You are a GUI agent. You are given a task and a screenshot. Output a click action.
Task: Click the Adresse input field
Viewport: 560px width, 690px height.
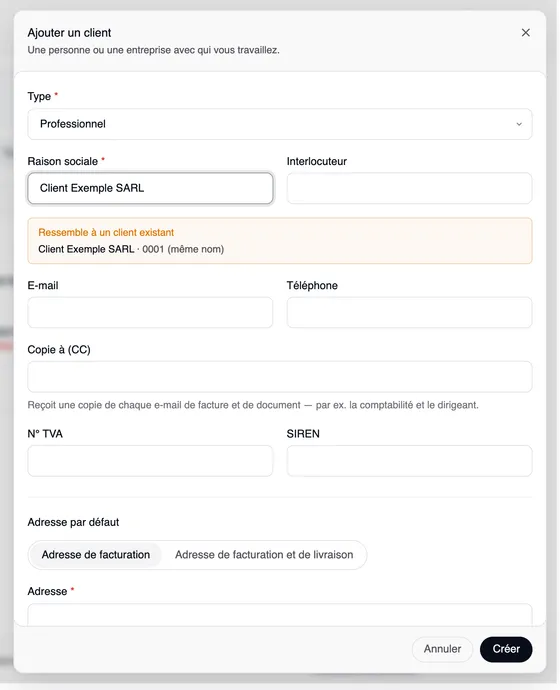(x=280, y=615)
